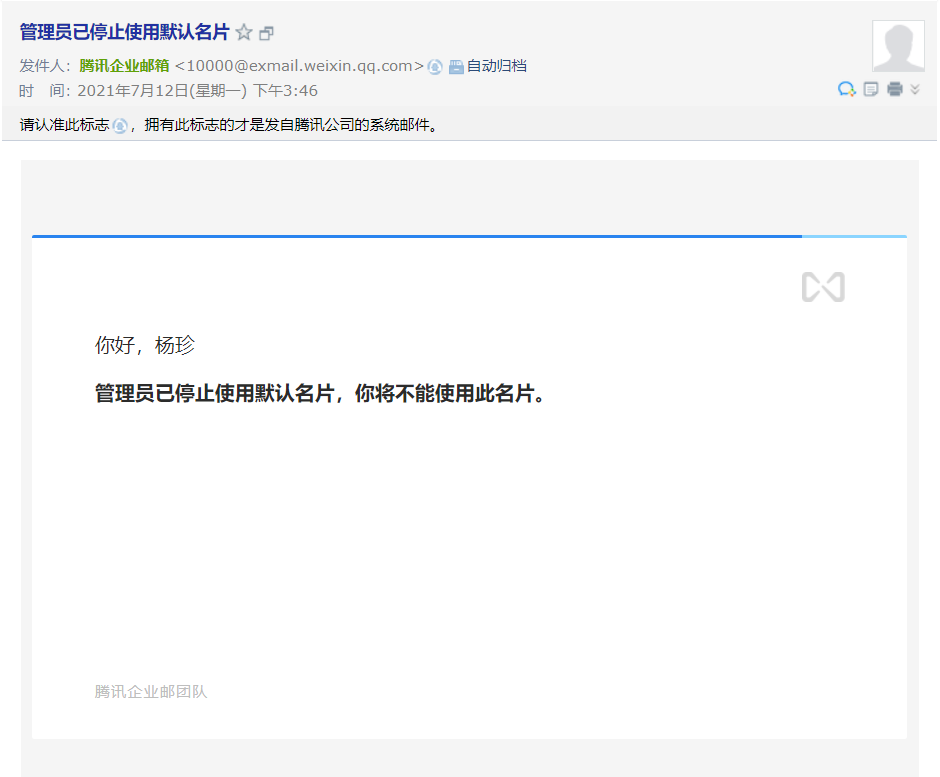
Task: Star this email with the star icon
Action: click(244, 32)
